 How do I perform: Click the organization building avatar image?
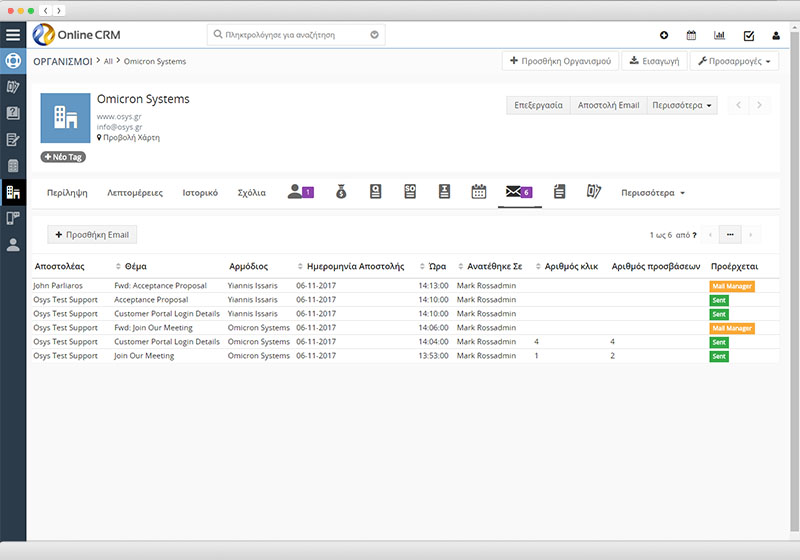(x=65, y=118)
